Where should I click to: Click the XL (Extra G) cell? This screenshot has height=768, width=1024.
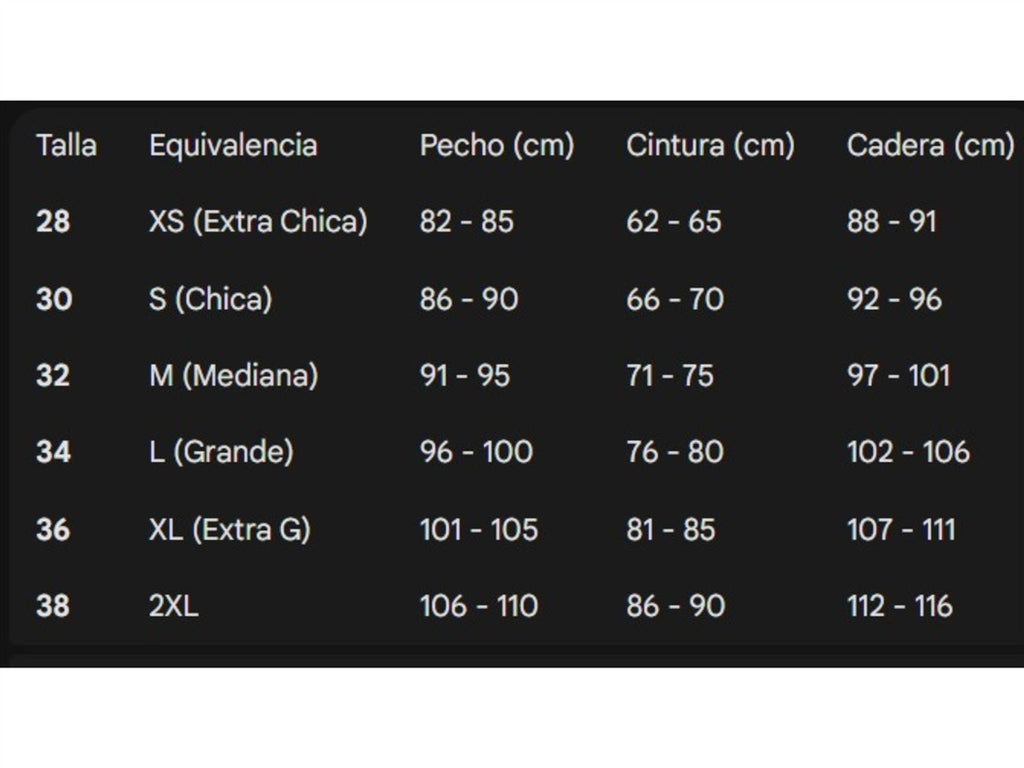click(x=230, y=530)
